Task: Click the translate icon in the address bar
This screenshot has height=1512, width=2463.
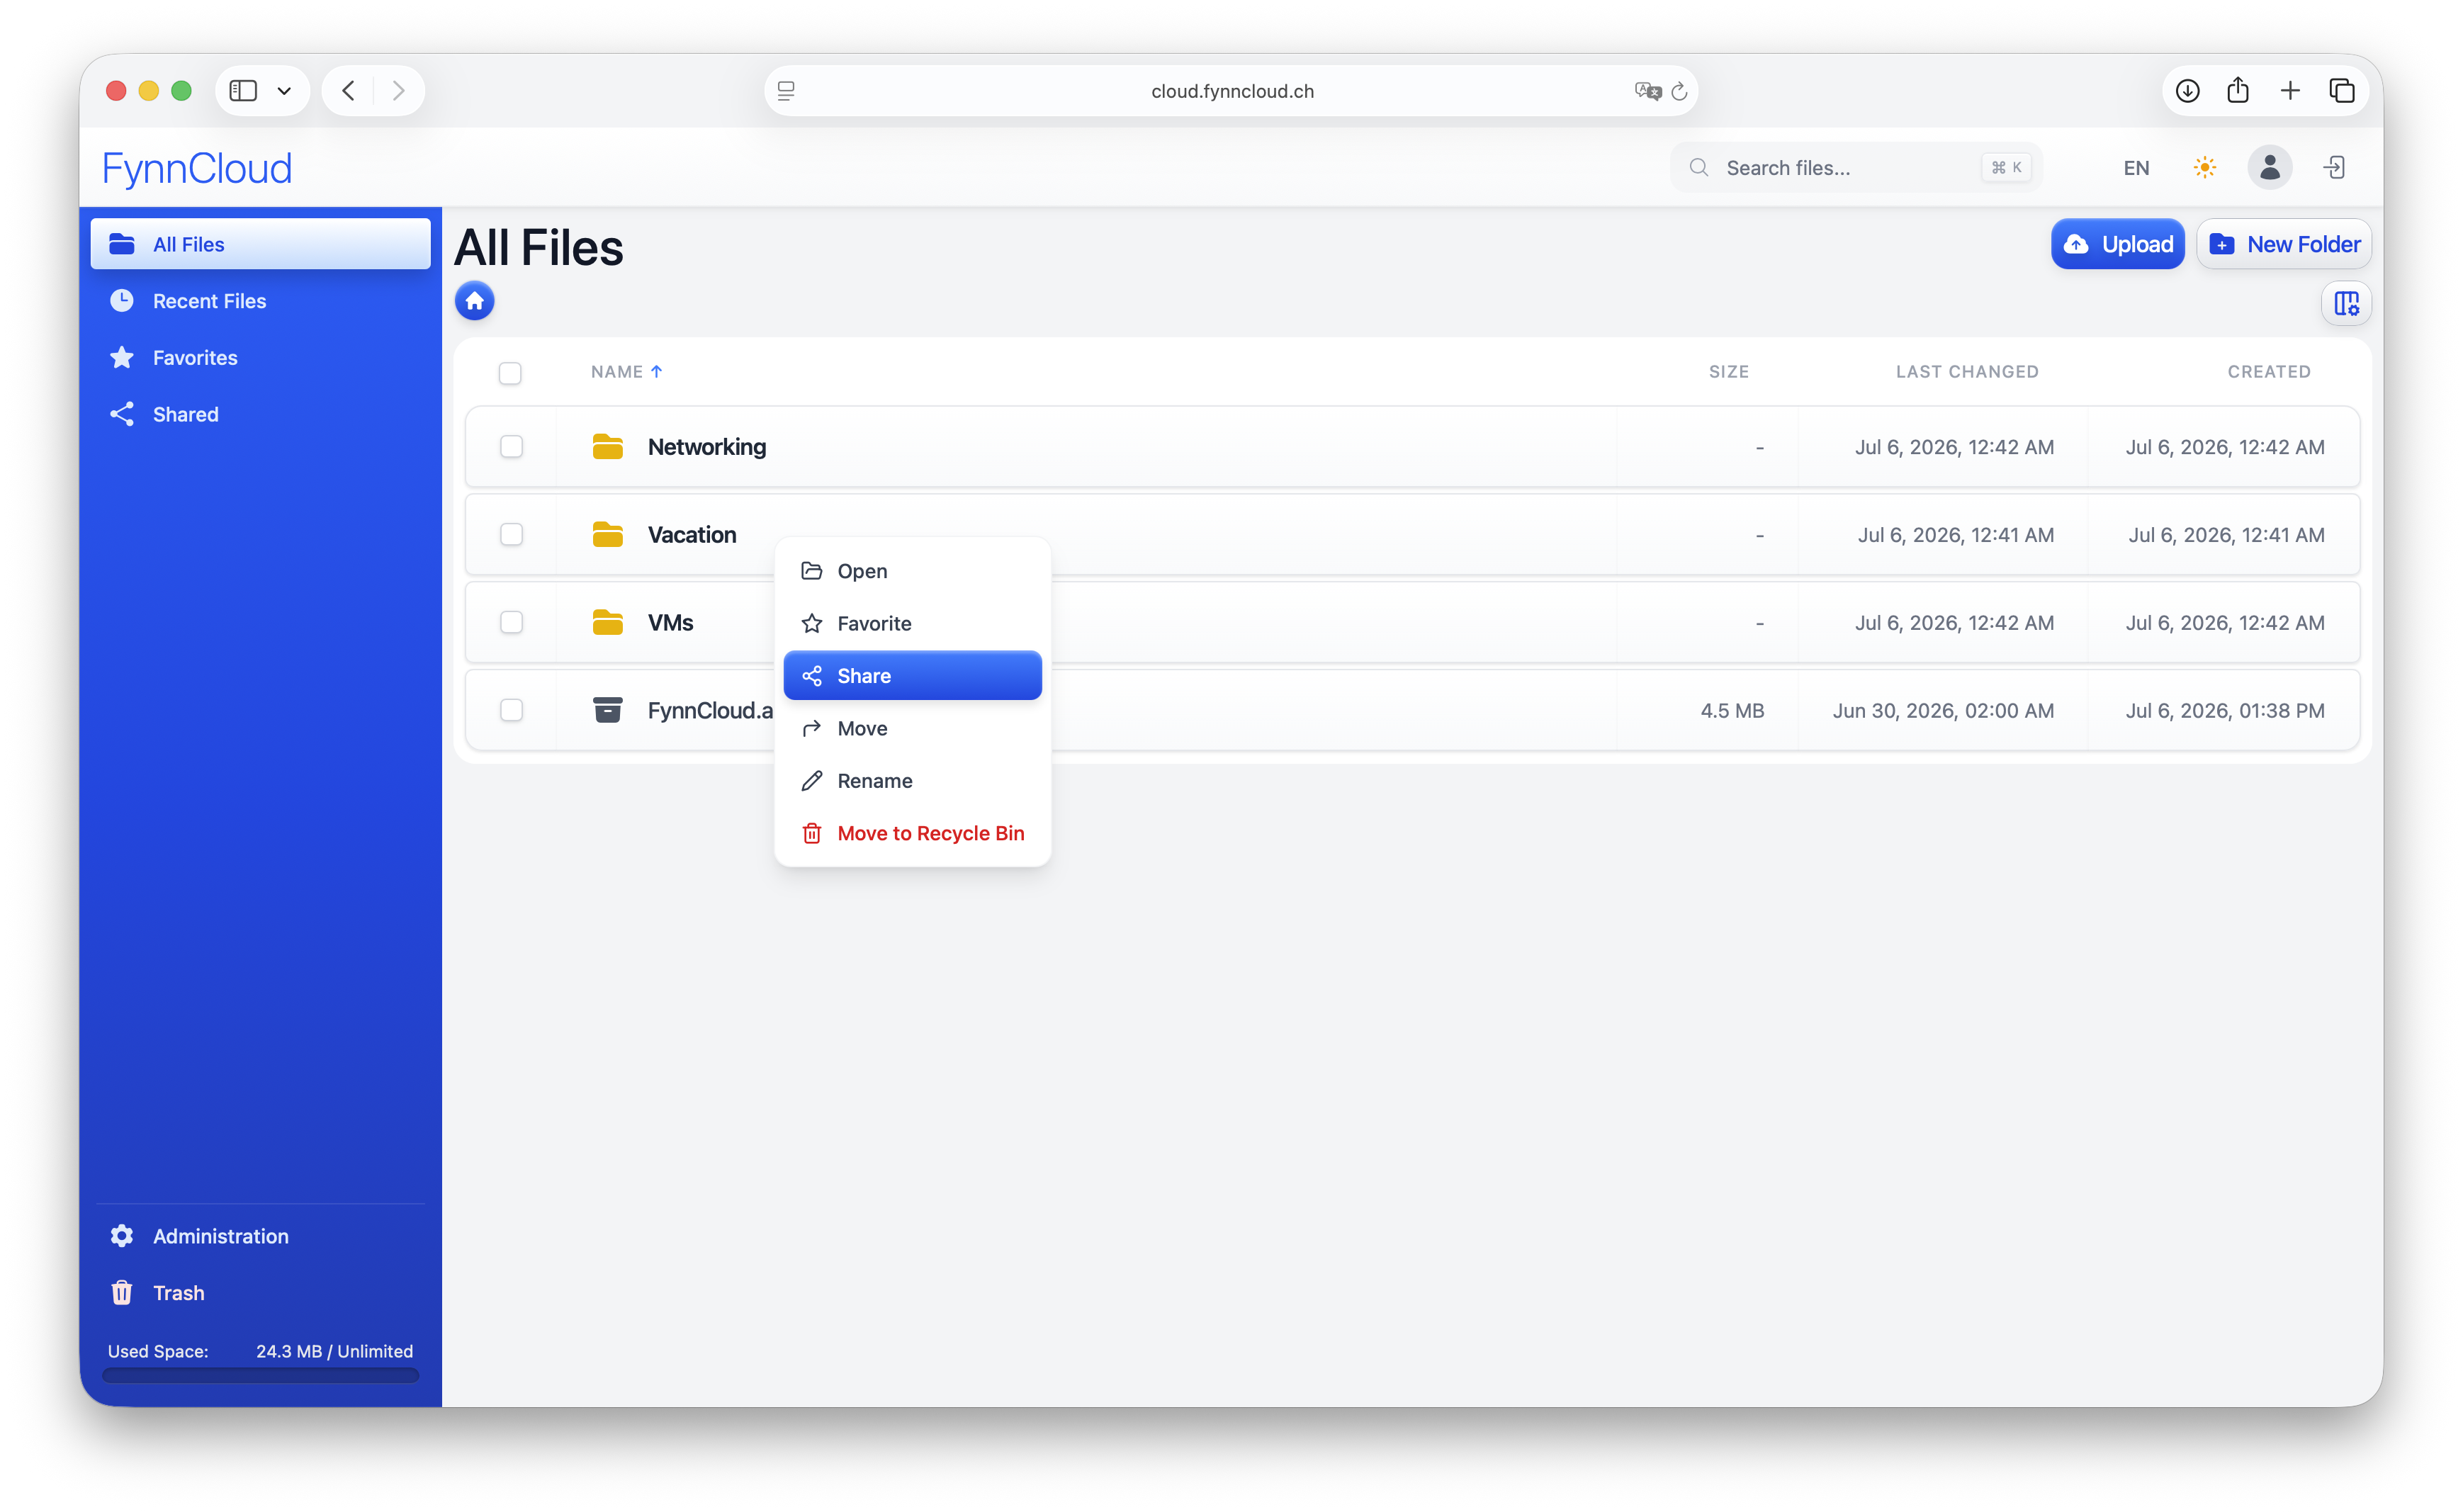Action: [1647, 91]
